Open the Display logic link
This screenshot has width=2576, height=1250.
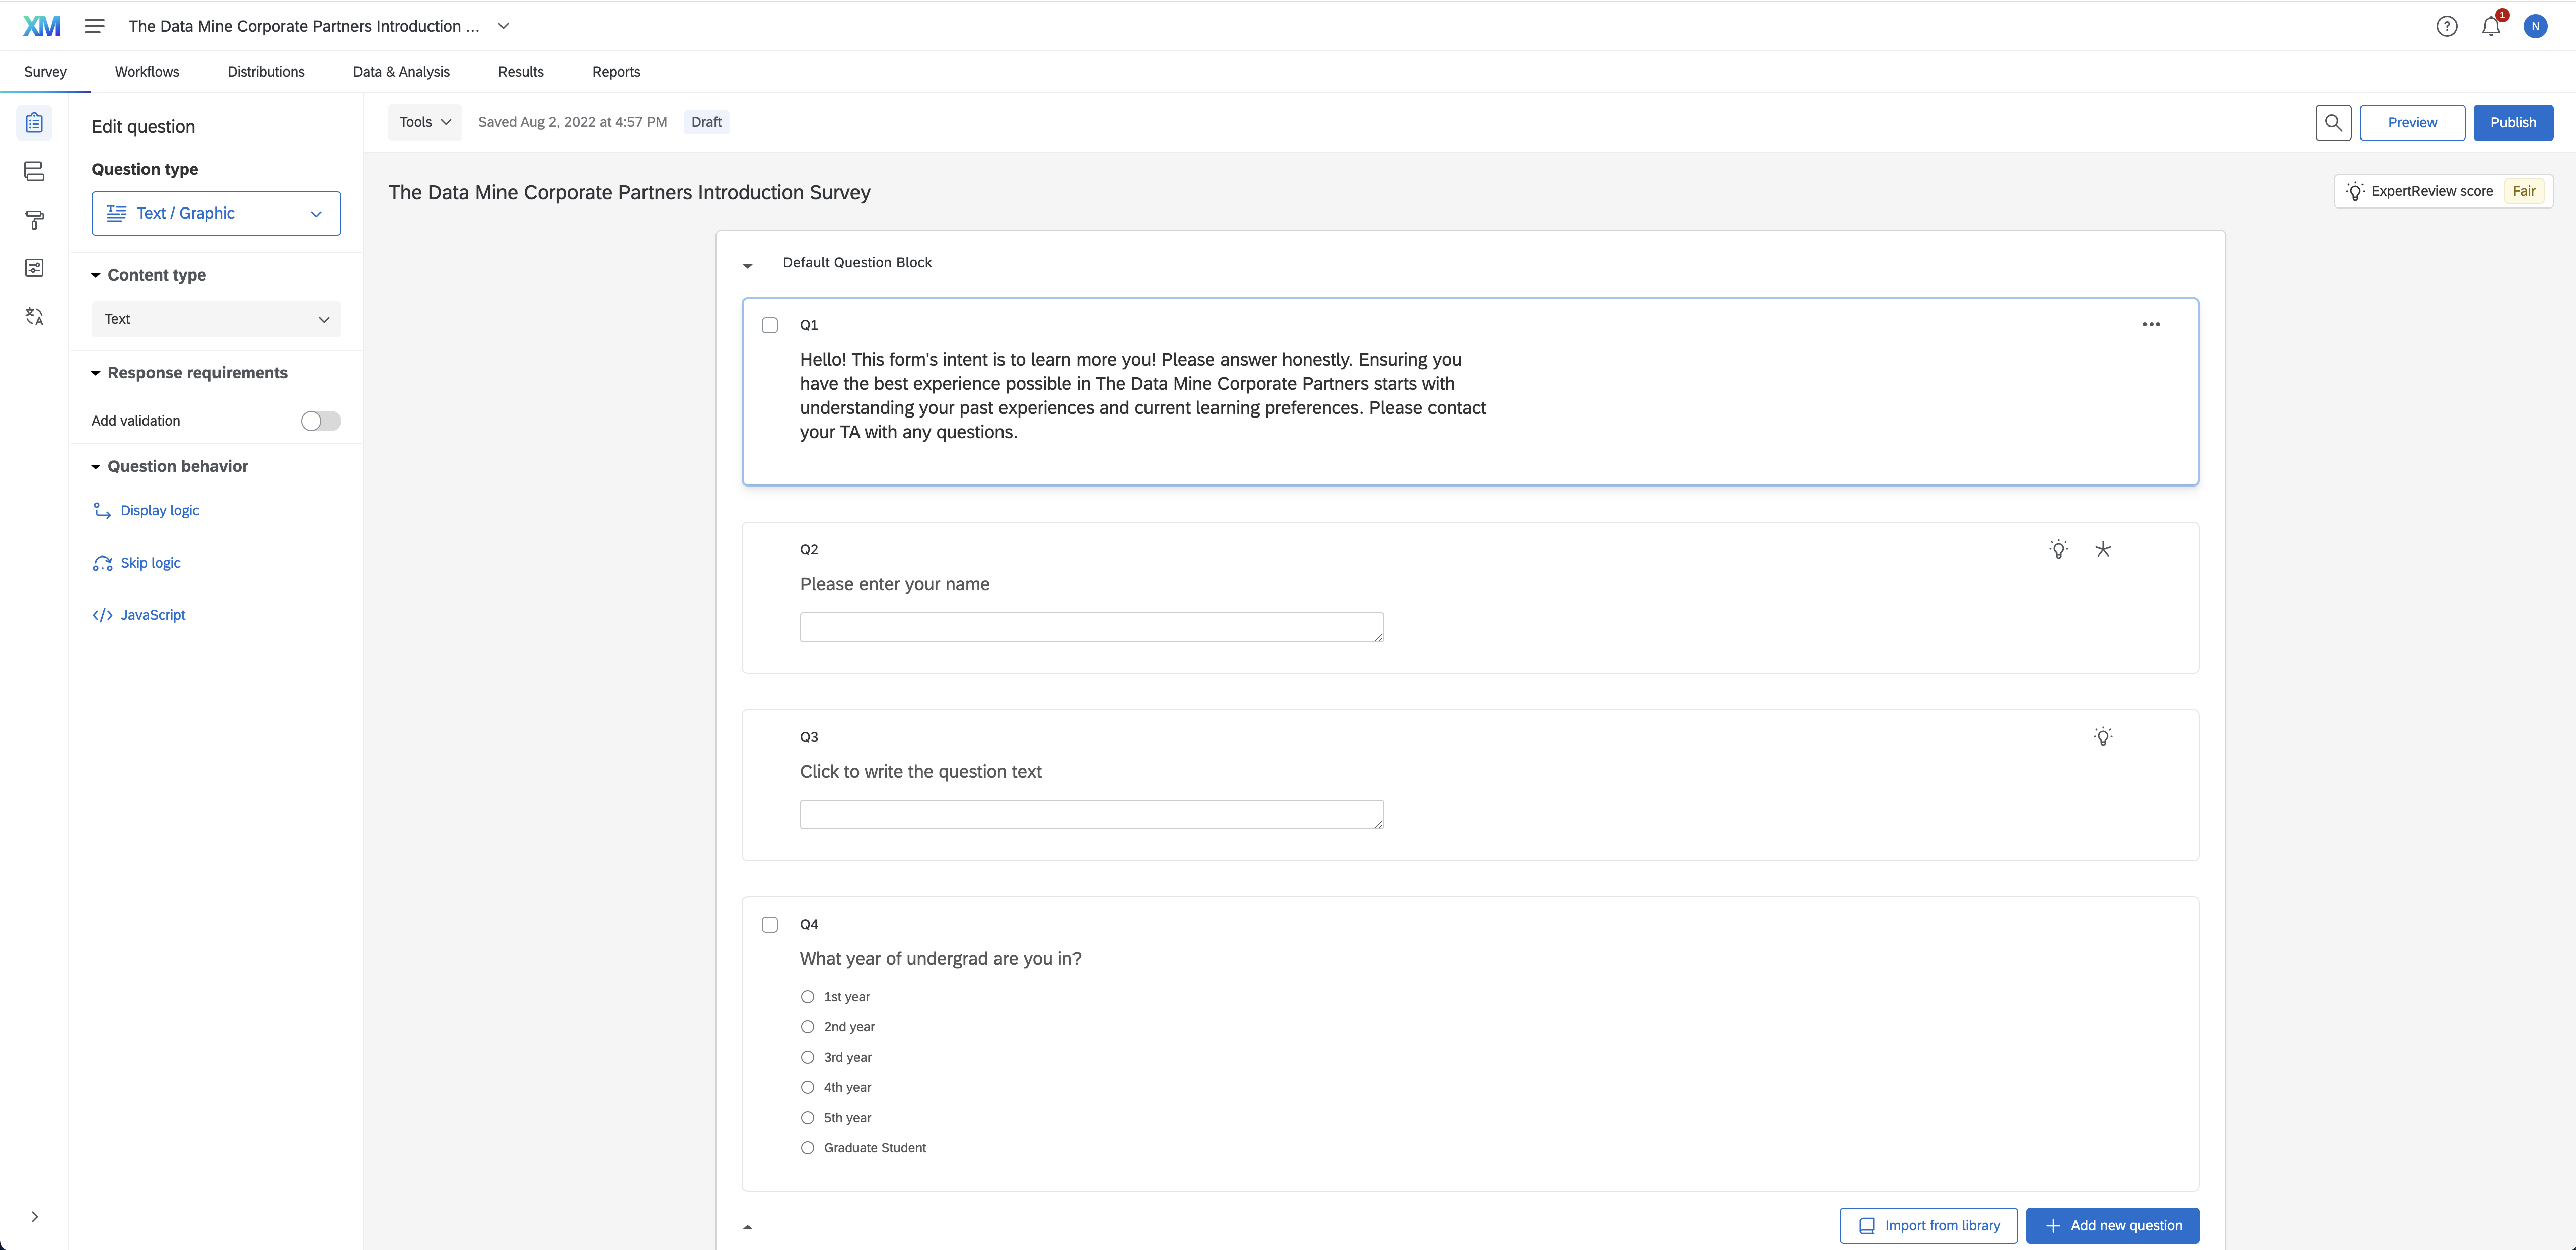pos(159,510)
